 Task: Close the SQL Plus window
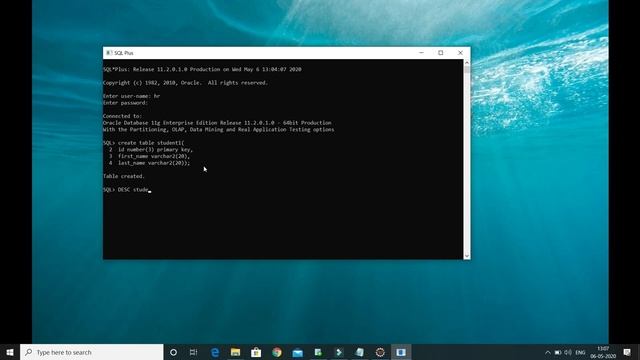coord(460,53)
